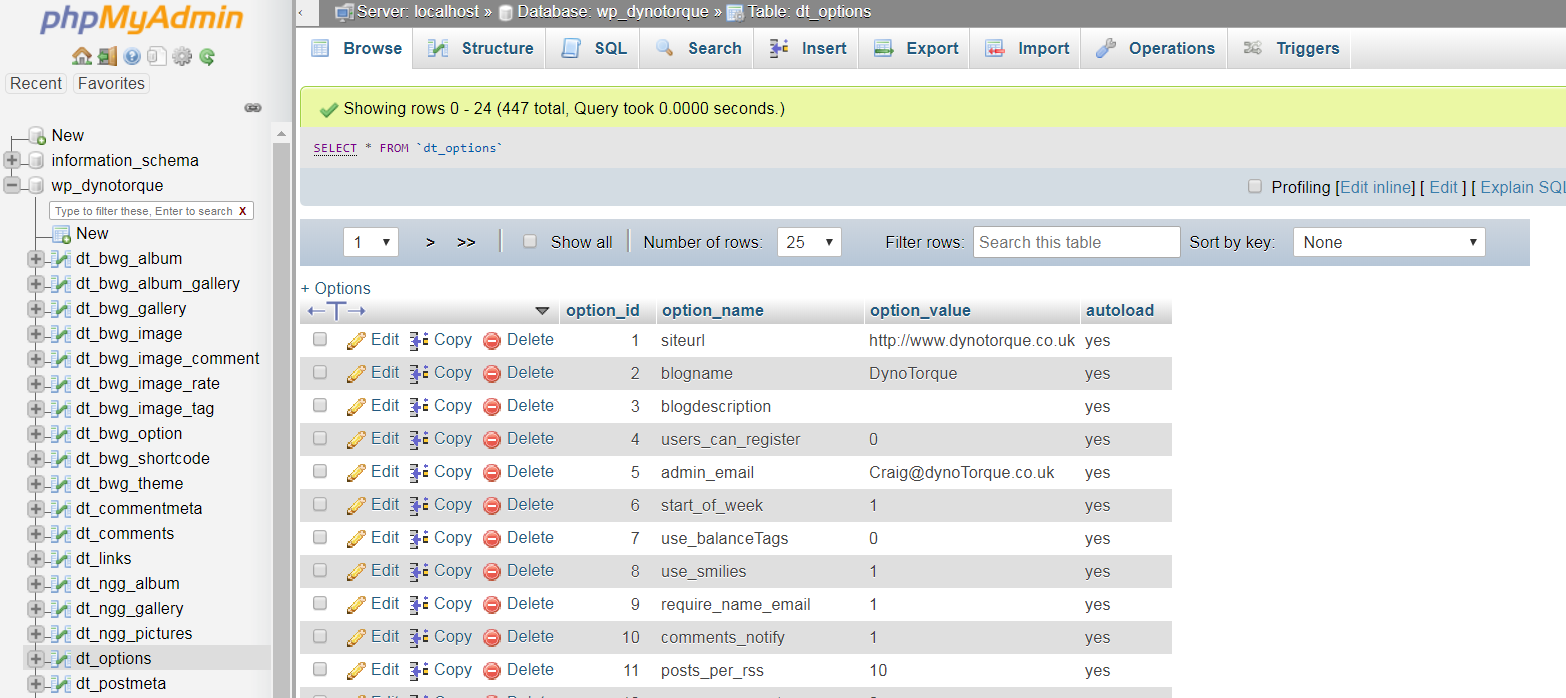The width and height of the screenshot is (1566, 698).
Task: Expand the dt_ngg_pictures table node
Action: (x=36, y=633)
